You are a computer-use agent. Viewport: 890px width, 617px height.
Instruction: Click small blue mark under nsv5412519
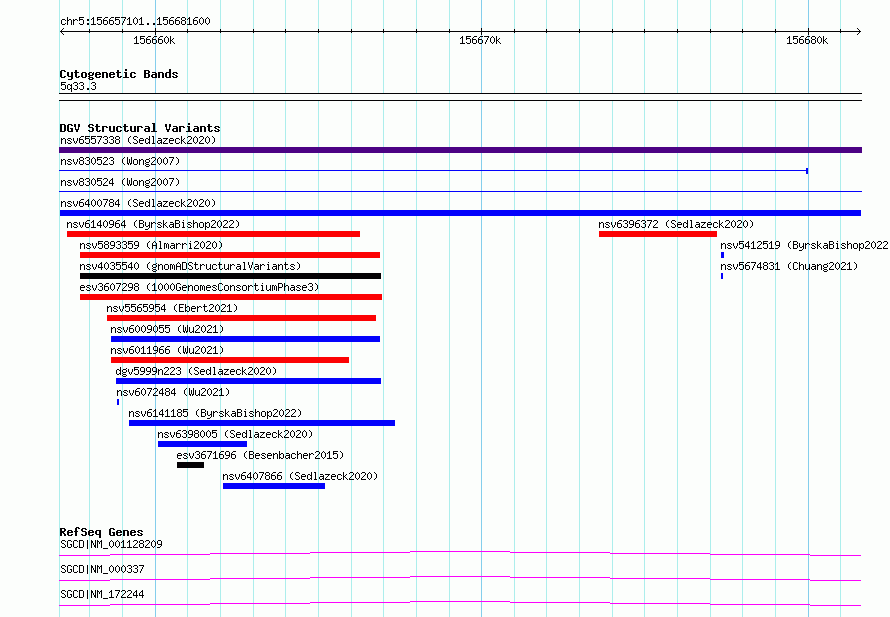pos(723,255)
